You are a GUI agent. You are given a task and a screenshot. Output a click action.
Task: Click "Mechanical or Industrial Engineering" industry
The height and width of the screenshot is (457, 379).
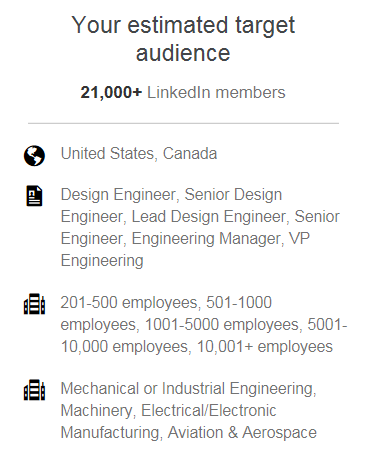click(187, 389)
